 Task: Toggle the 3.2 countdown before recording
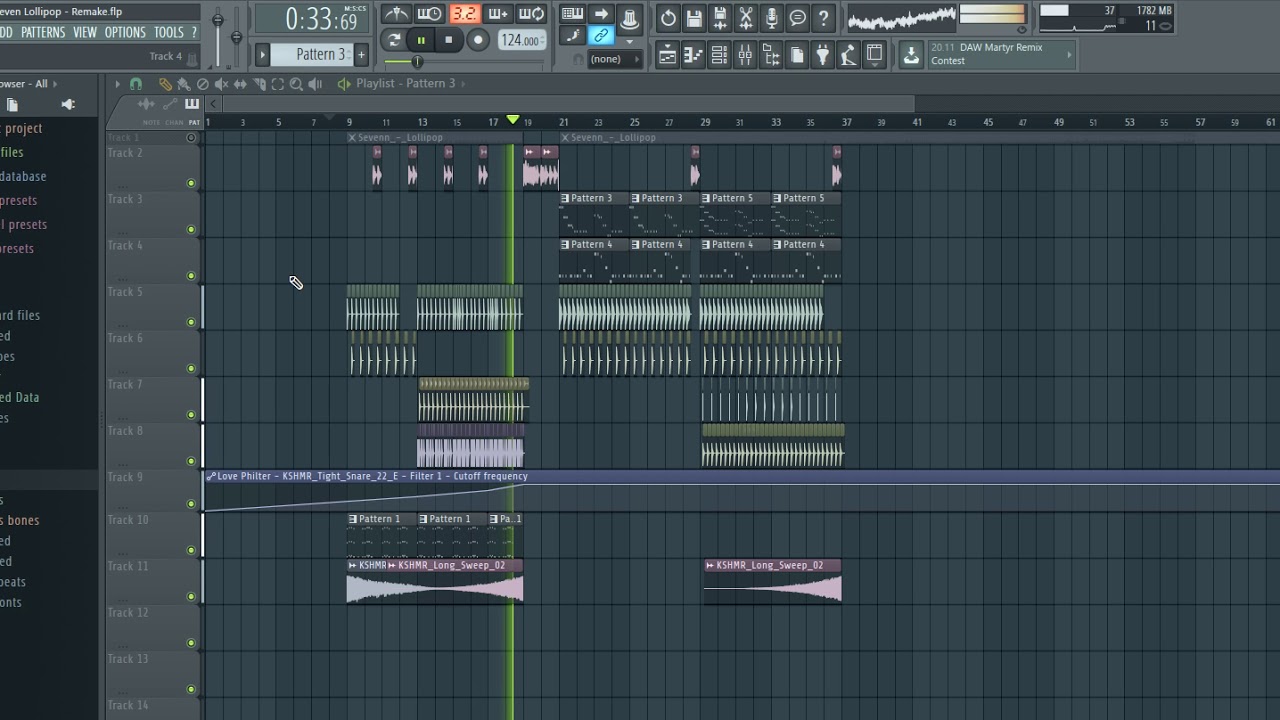pos(464,14)
